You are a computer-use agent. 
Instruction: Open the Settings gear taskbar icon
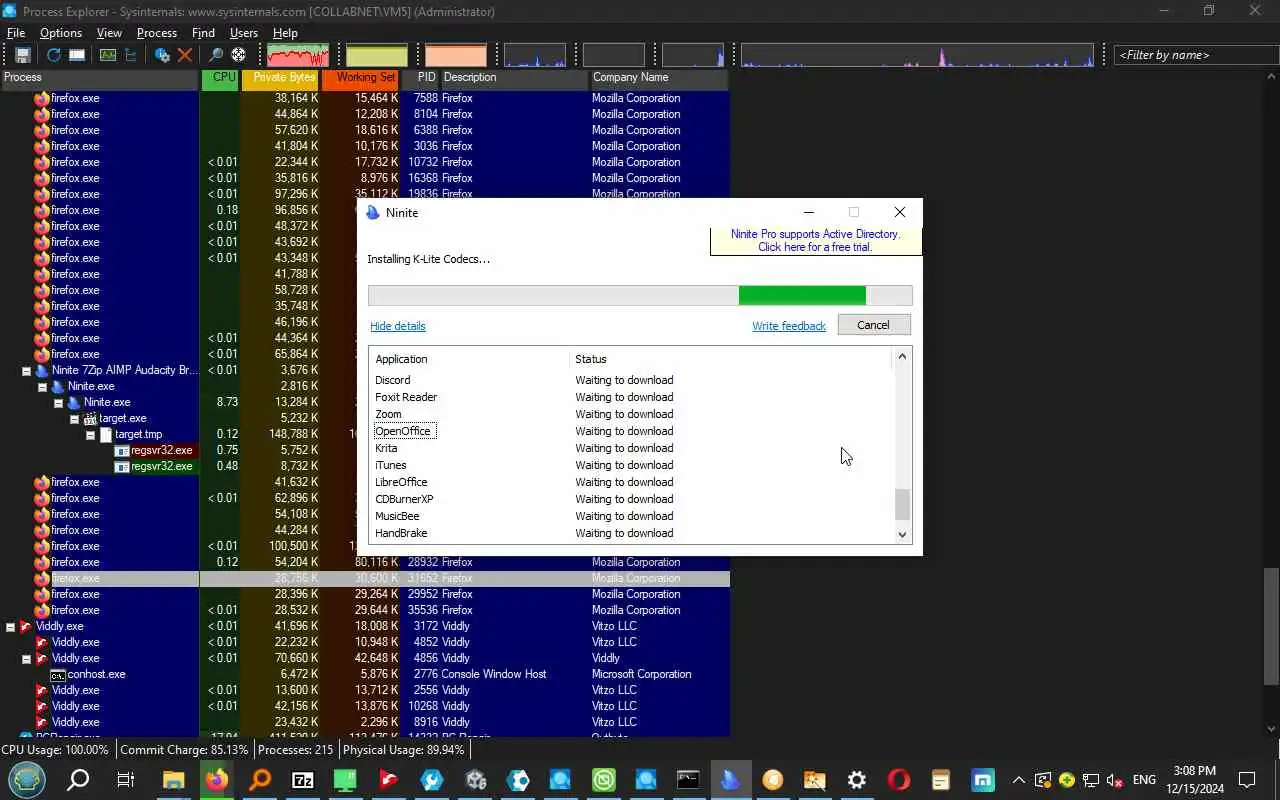coord(856,780)
